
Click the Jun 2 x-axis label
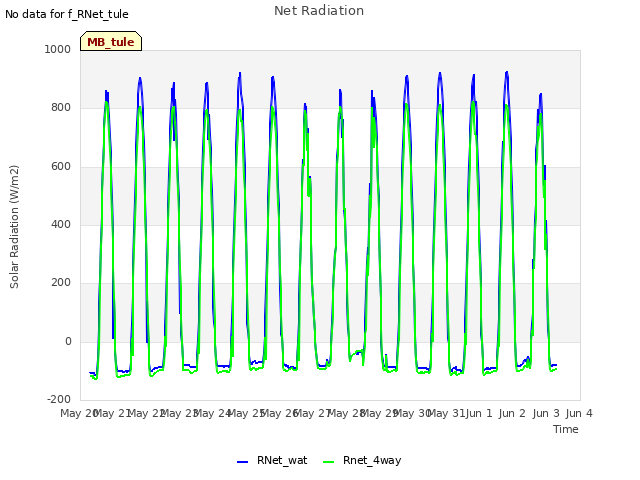pyautogui.click(x=512, y=413)
